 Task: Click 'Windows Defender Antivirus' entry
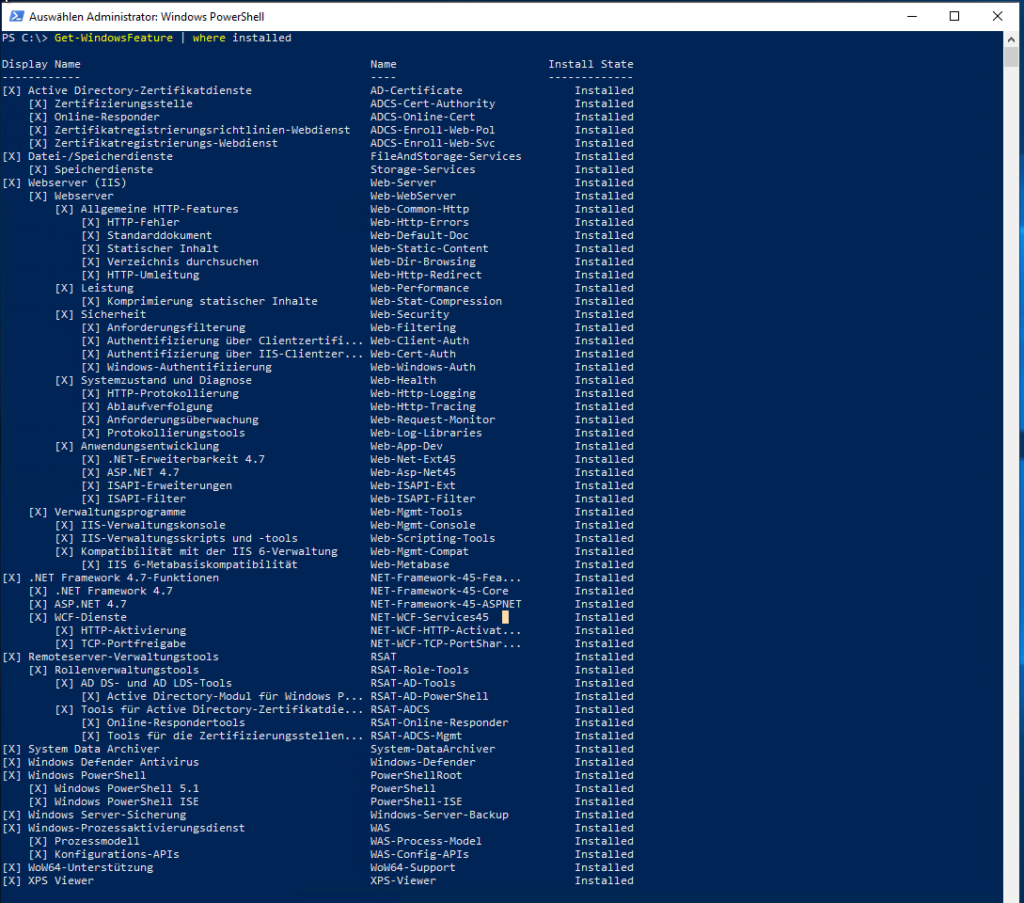pyautogui.click(x=114, y=762)
